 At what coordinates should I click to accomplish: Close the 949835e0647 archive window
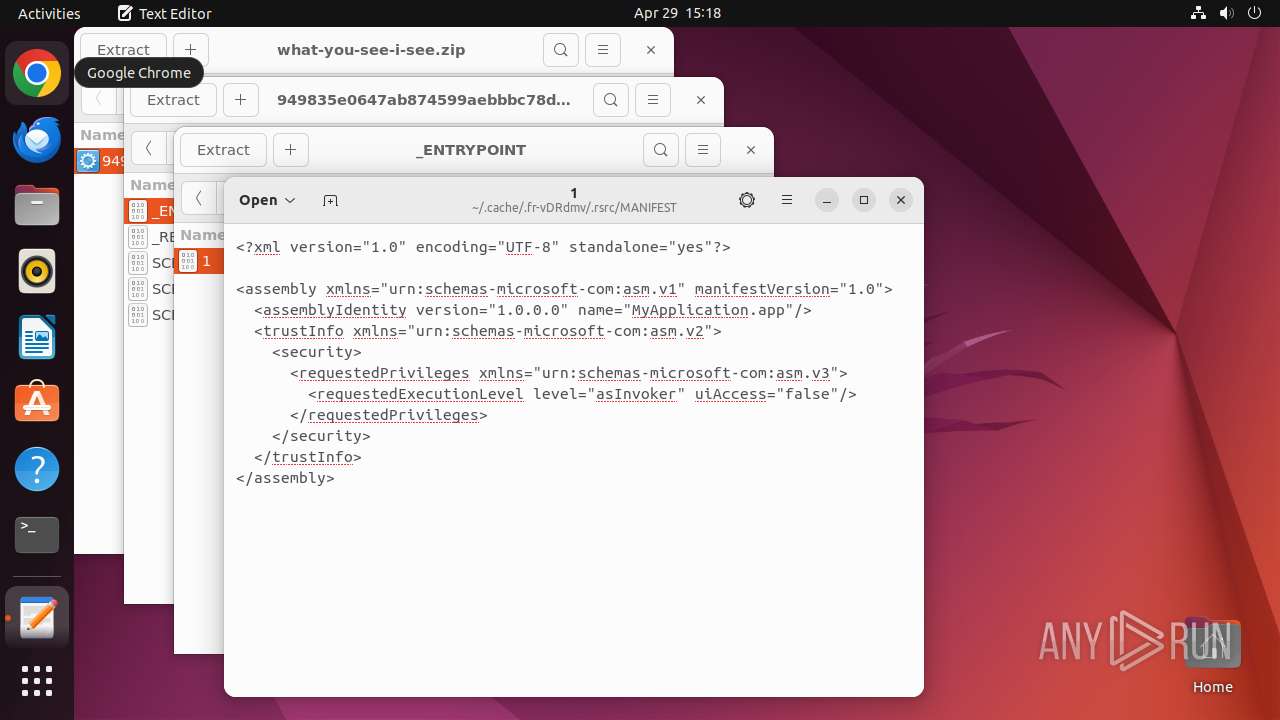701,100
